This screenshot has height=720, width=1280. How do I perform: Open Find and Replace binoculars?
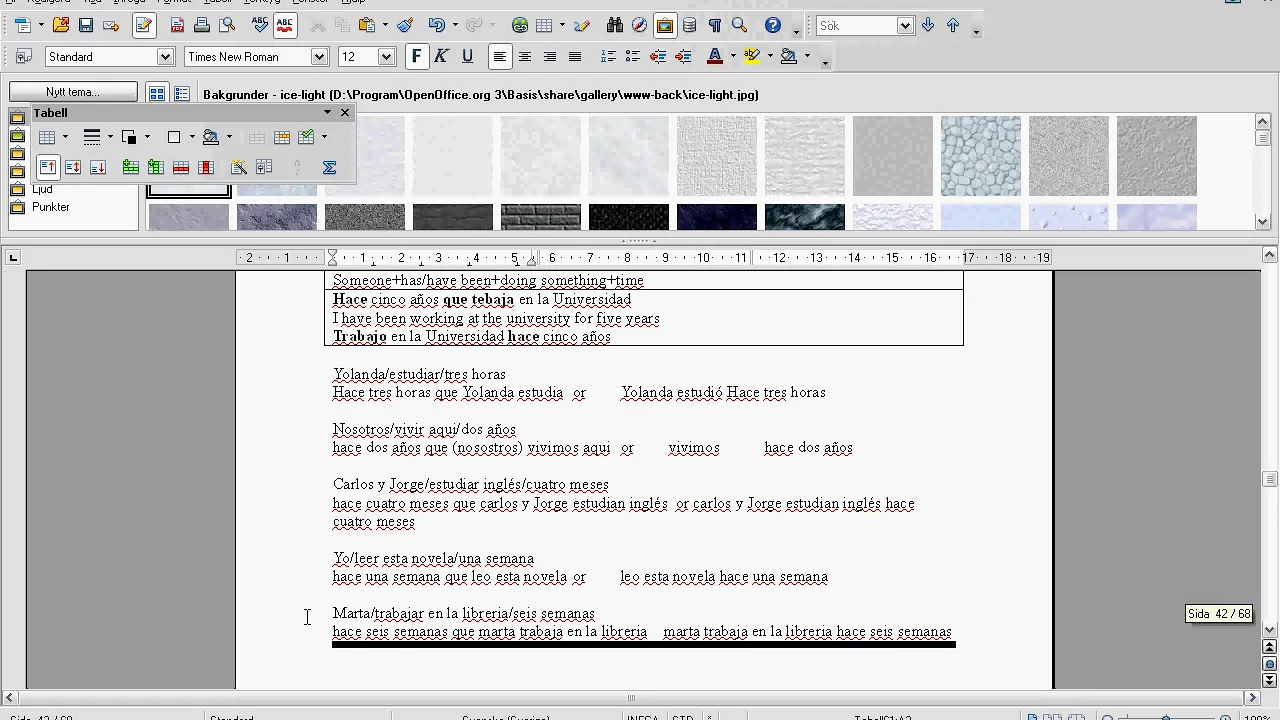615,25
